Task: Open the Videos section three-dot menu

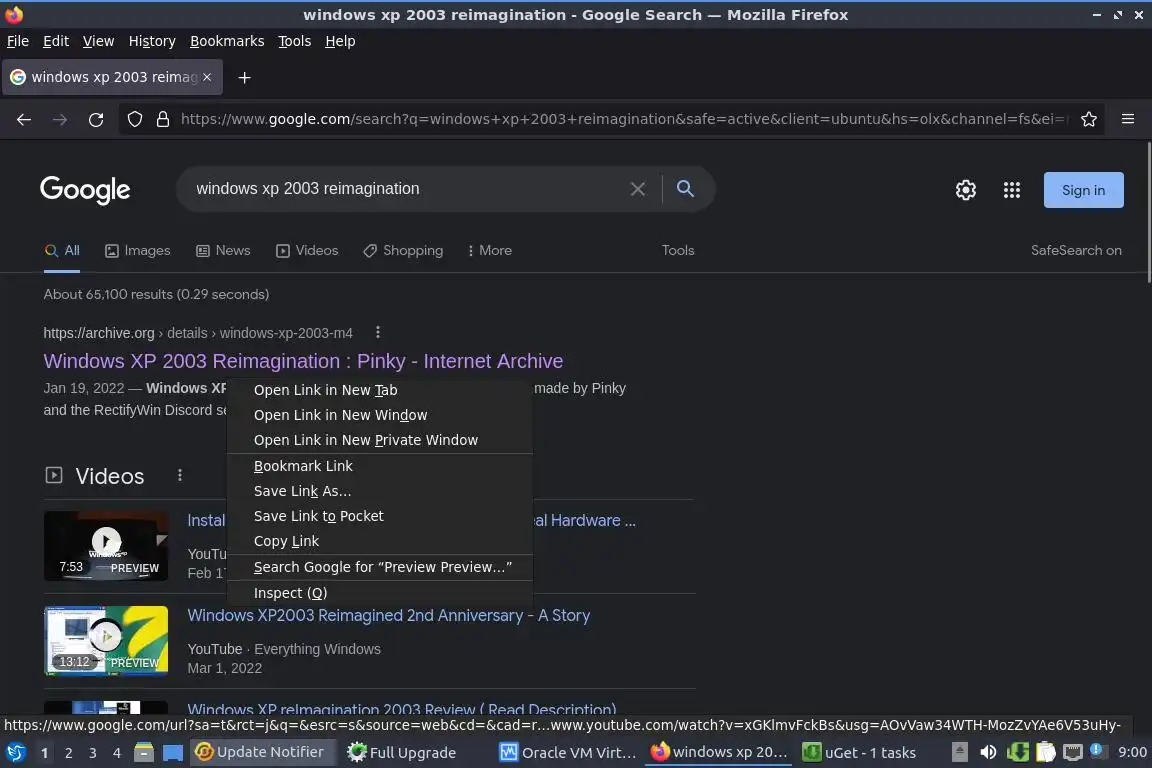Action: coord(179,475)
